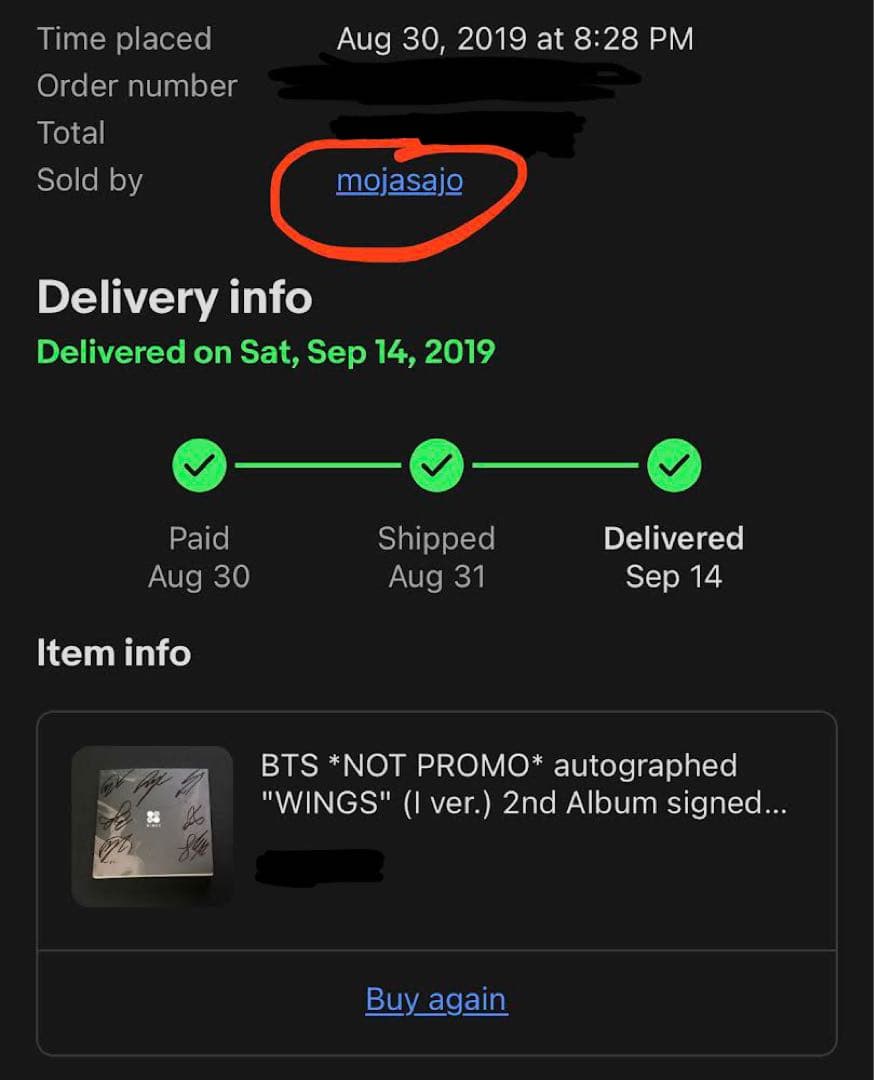Click the Paid Aug 30 step label

[x=199, y=557]
